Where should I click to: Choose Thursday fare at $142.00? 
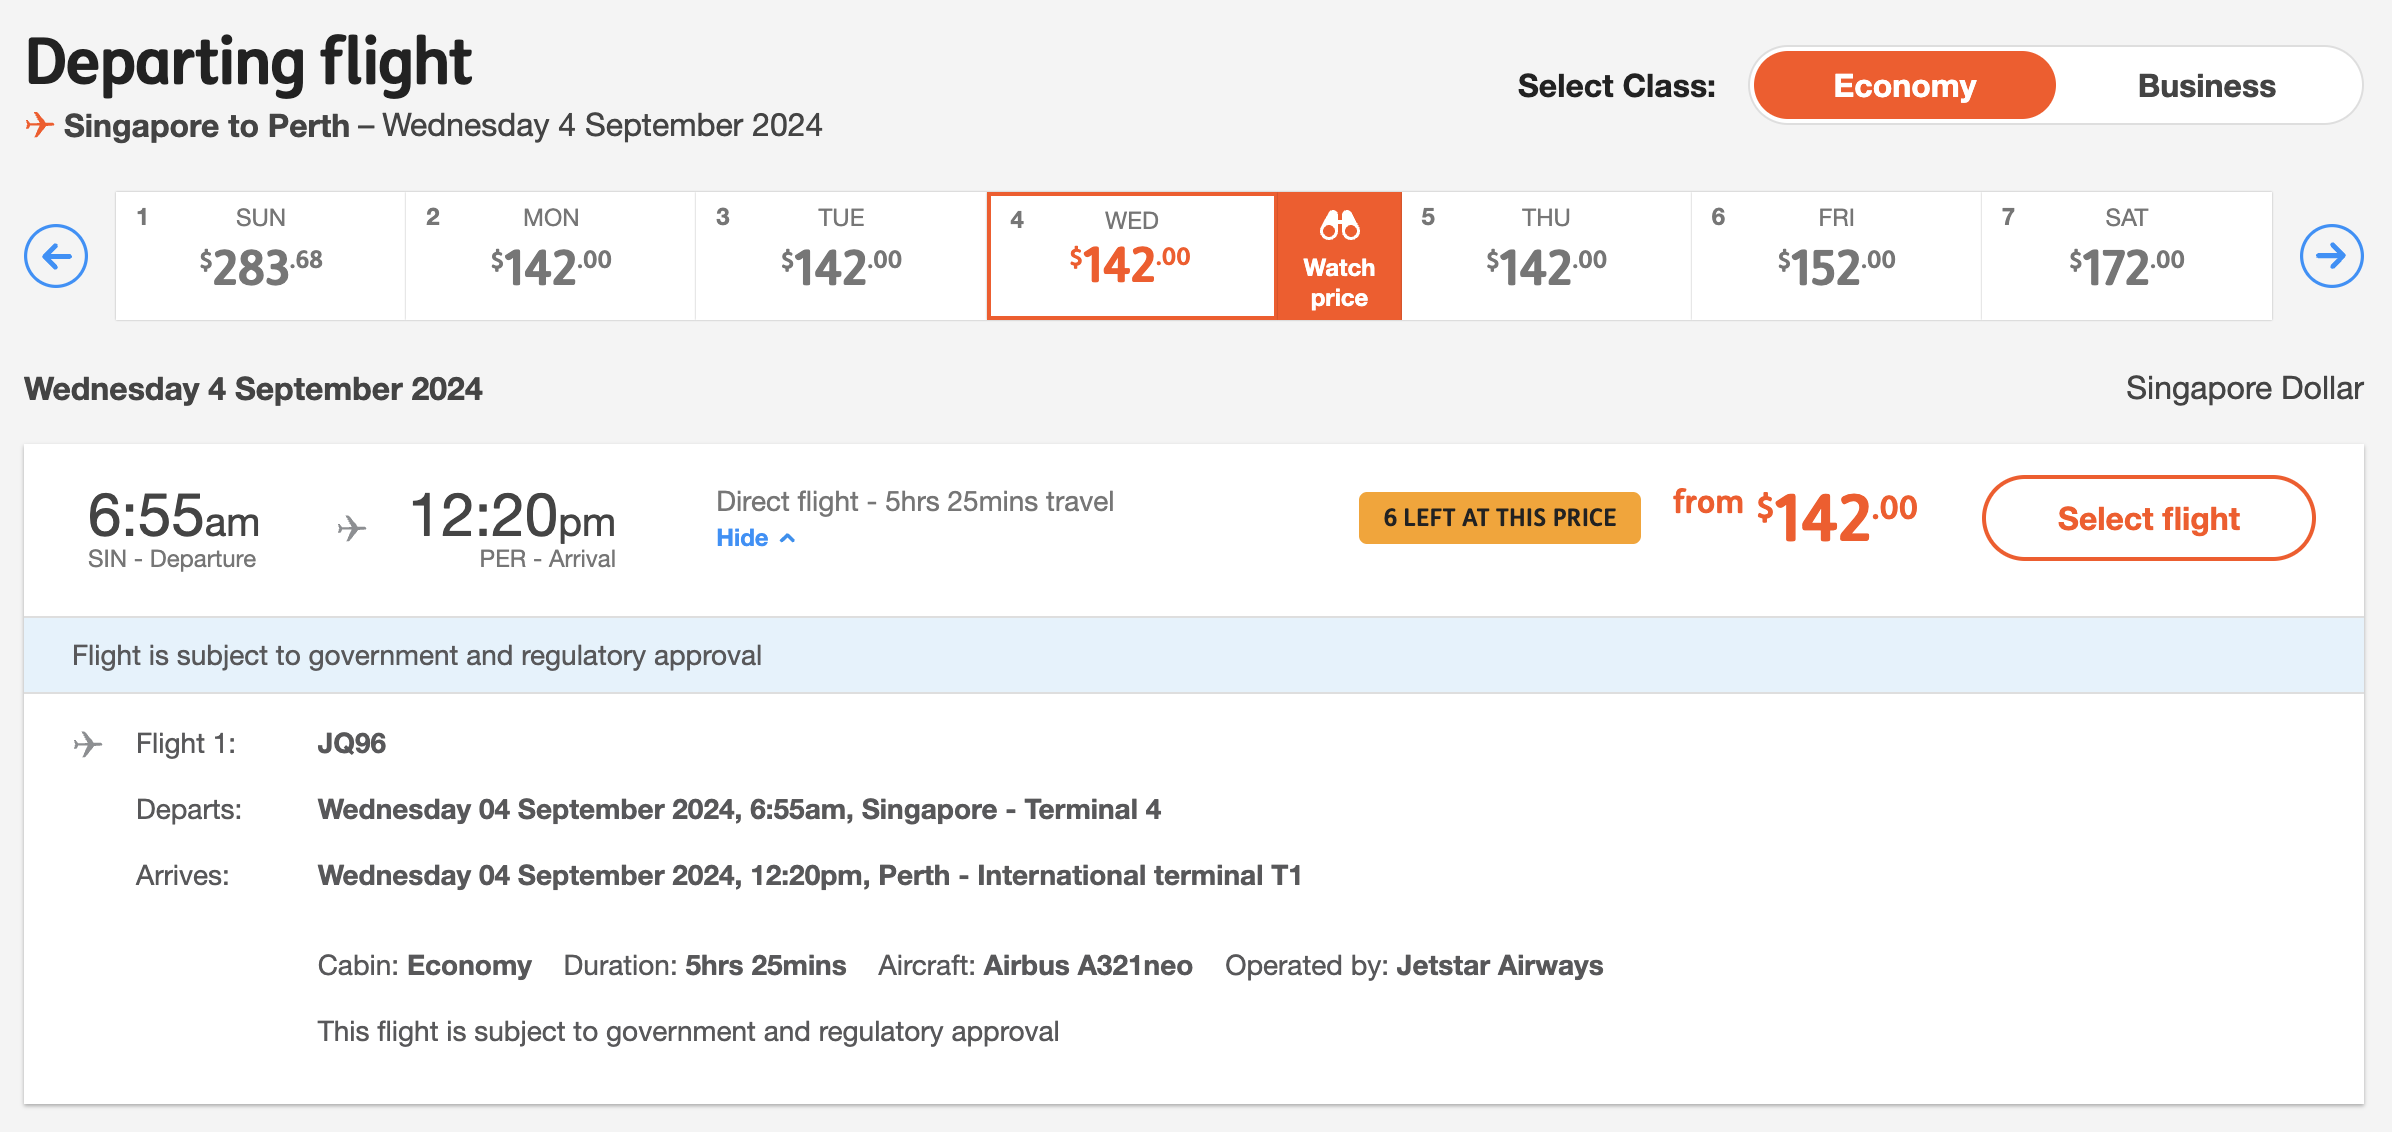(x=1546, y=256)
